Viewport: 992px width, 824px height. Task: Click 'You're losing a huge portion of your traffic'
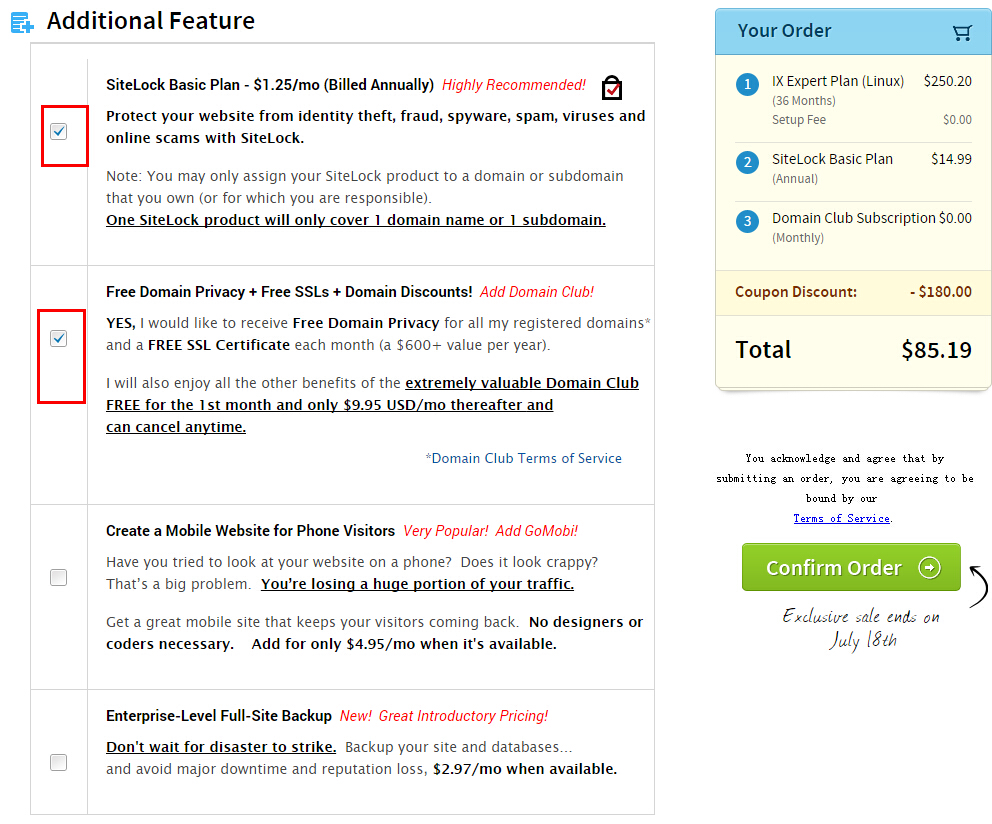tap(418, 584)
